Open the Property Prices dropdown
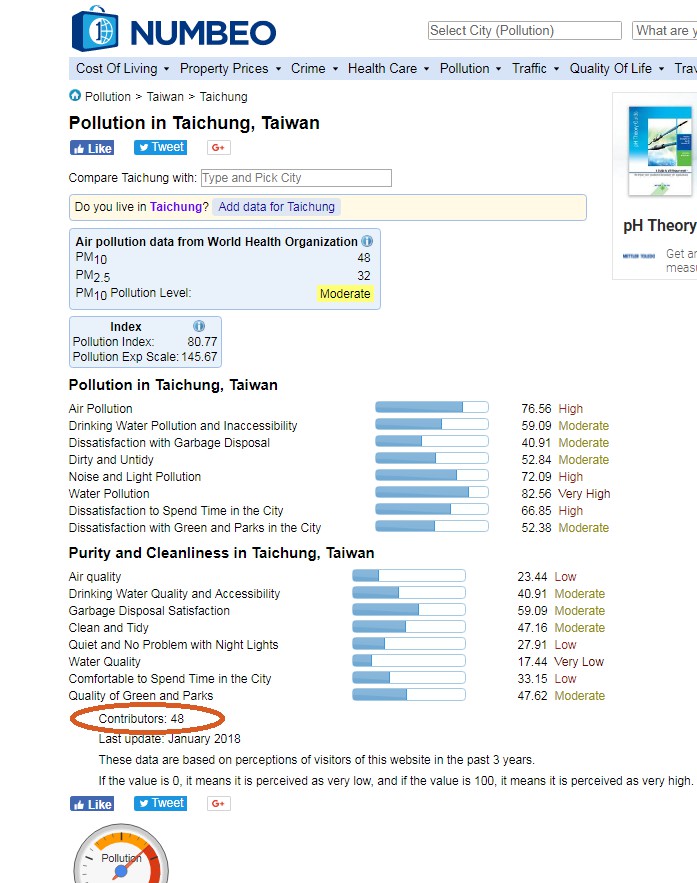The image size is (697, 883). pyautogui.click(x=229, y=69)
